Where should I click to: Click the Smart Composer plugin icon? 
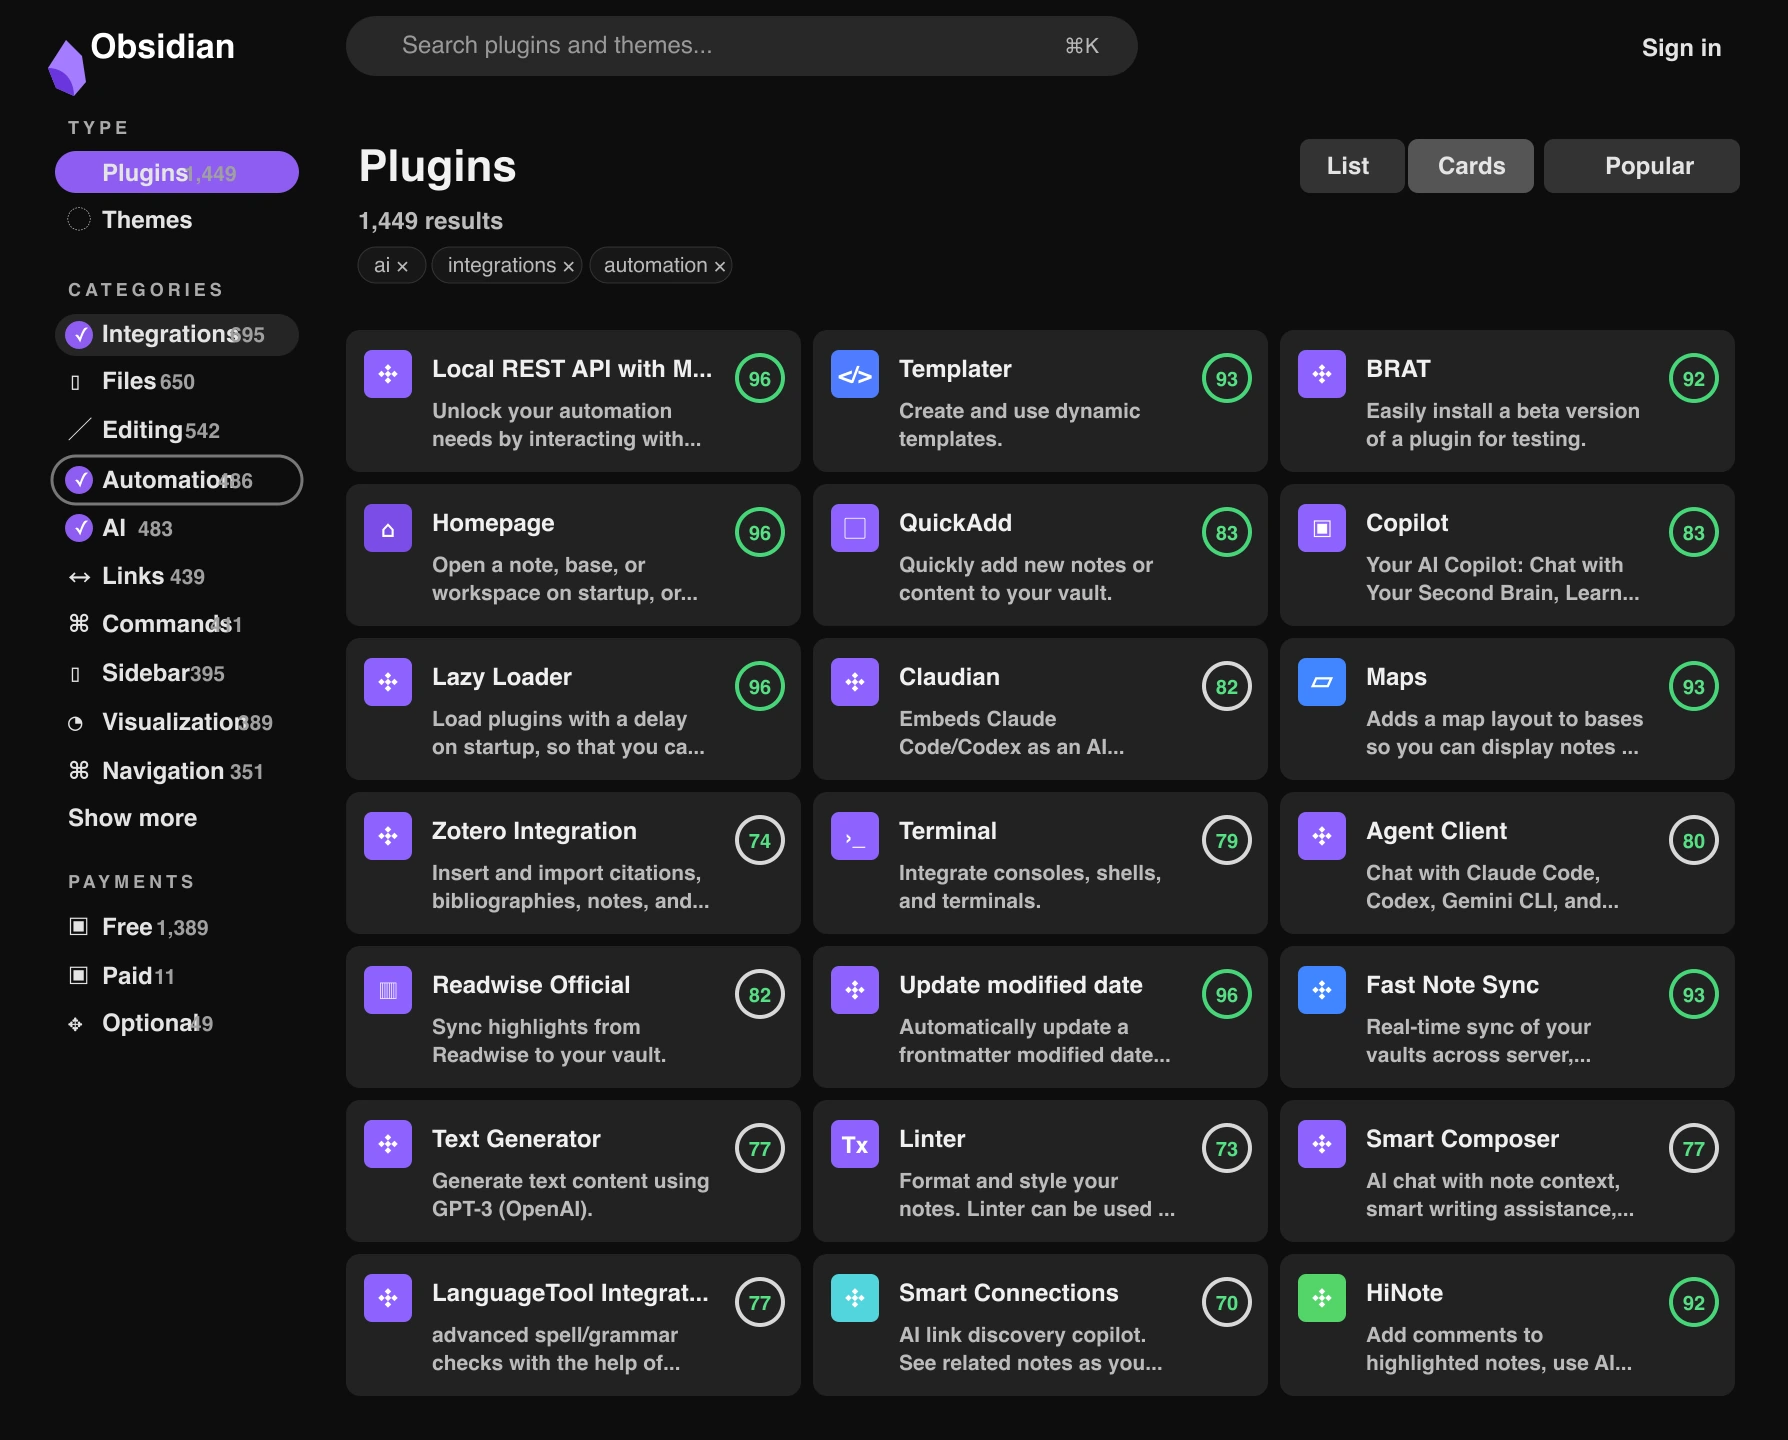pyautogui.click(x=1322, y=1144)
